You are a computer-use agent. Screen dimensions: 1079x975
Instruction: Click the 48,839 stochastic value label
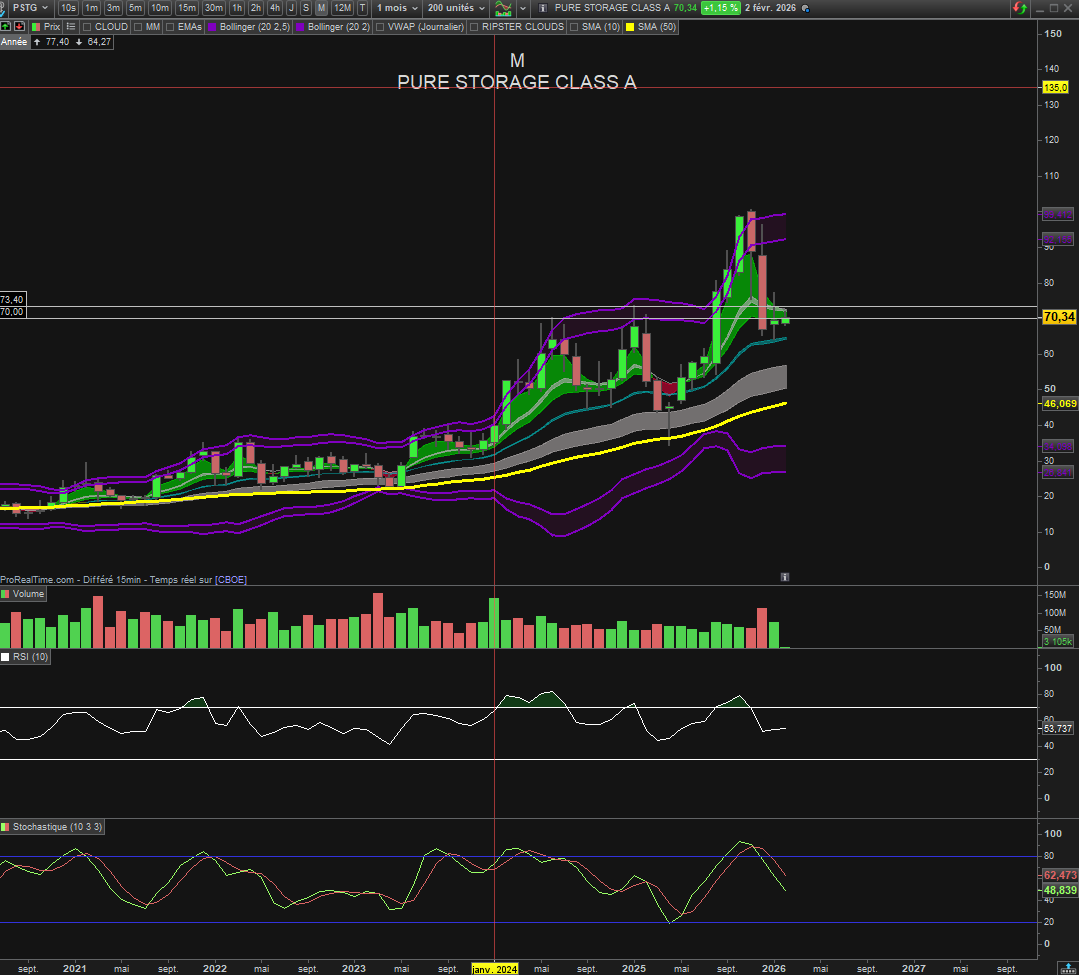click(1060, 890)
